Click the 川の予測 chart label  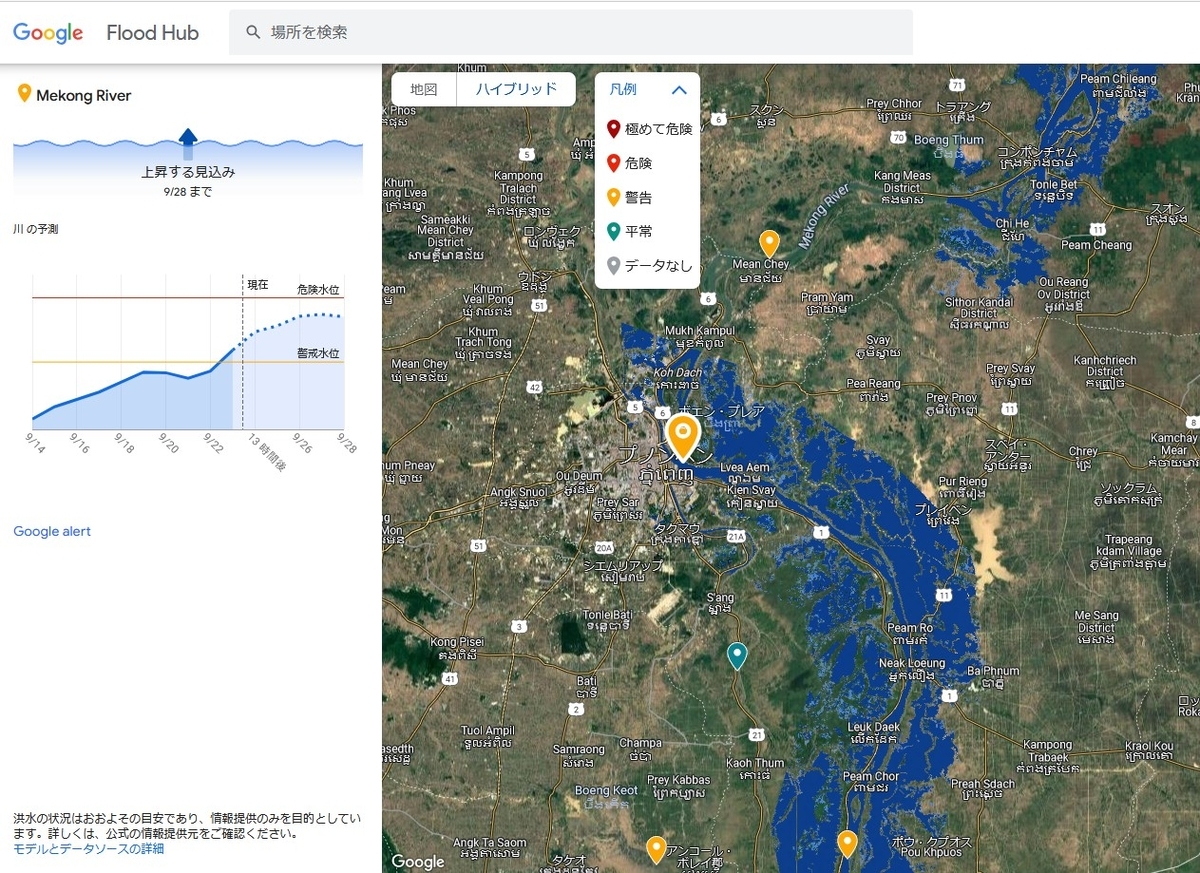pos(36,229)
